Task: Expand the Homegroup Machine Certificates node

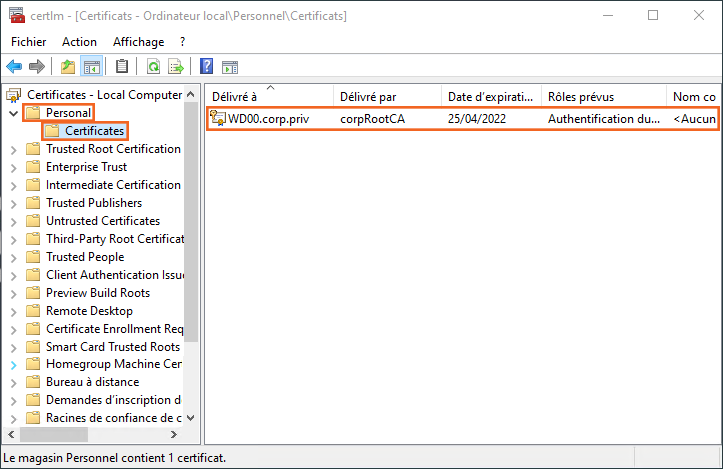Action: pyautogui.click(x=13, y=365)
